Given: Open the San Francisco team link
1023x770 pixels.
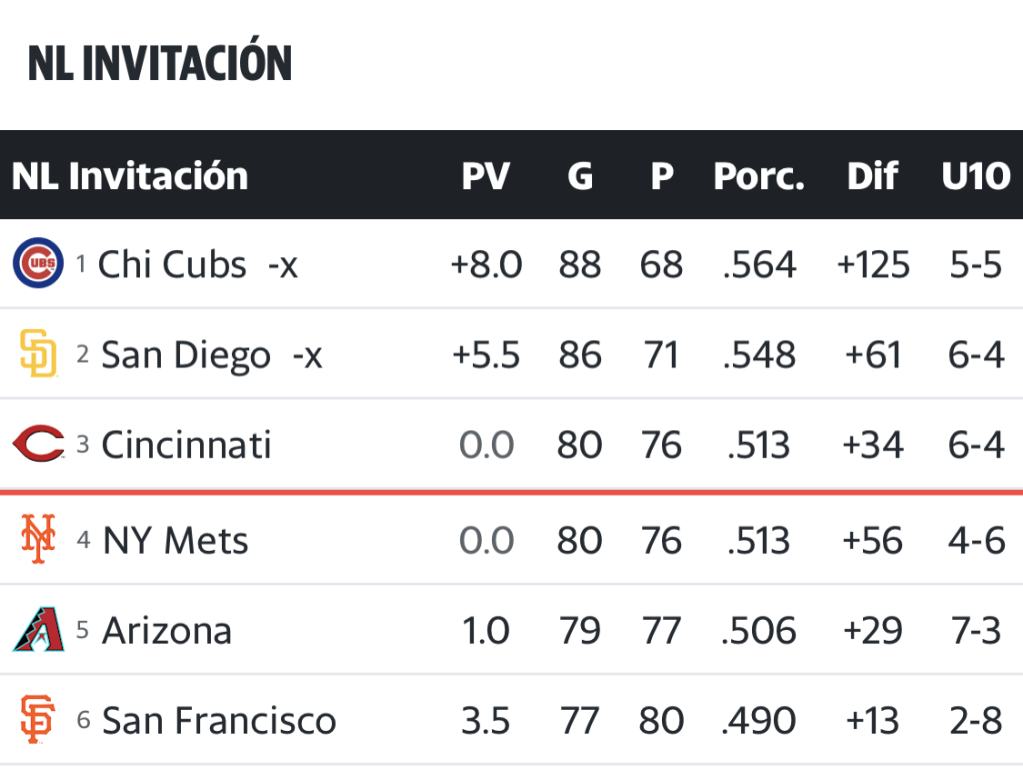Looking at the screenshot, I should (x=219, y=720).
